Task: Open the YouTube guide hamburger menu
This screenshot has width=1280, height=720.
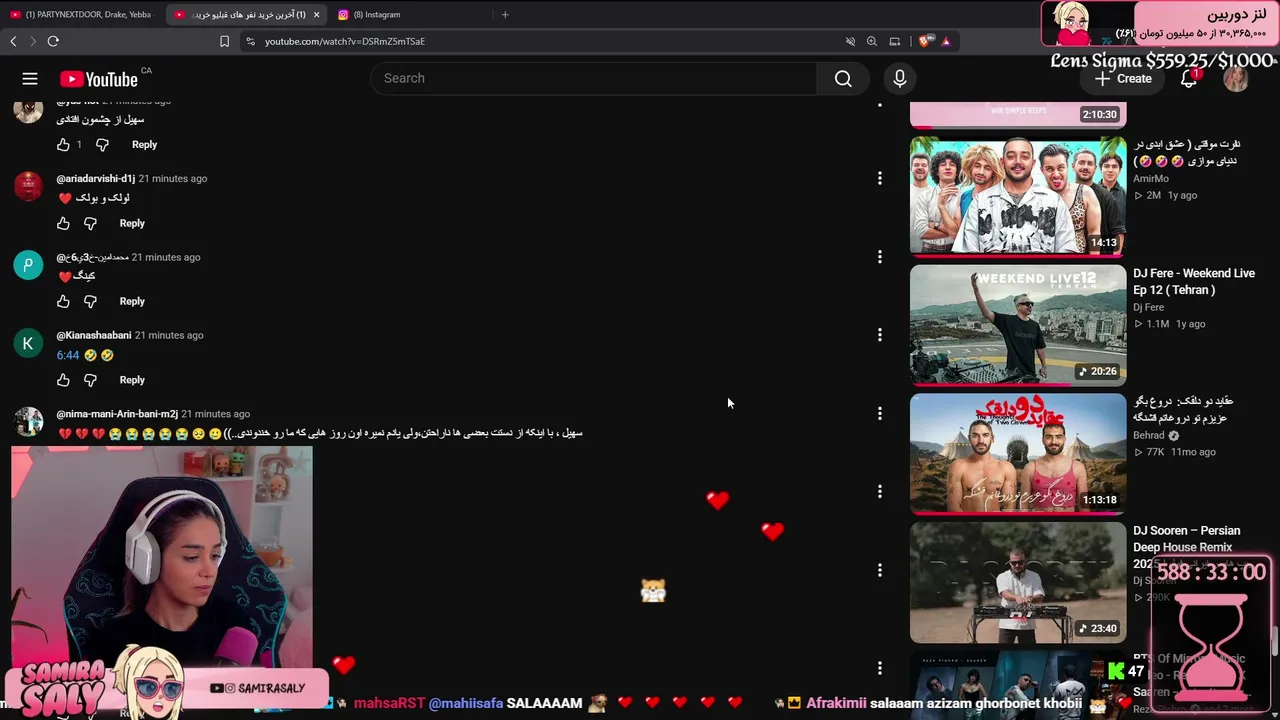Action: point(30,79)
